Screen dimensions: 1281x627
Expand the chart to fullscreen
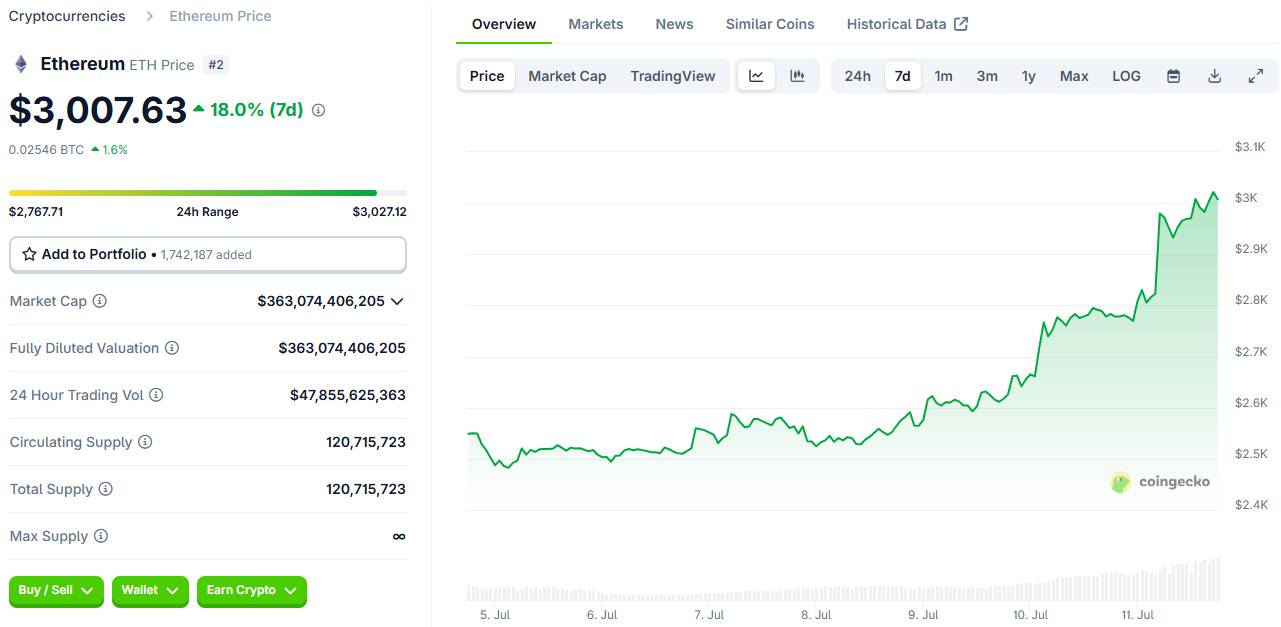pos(1256,76)
